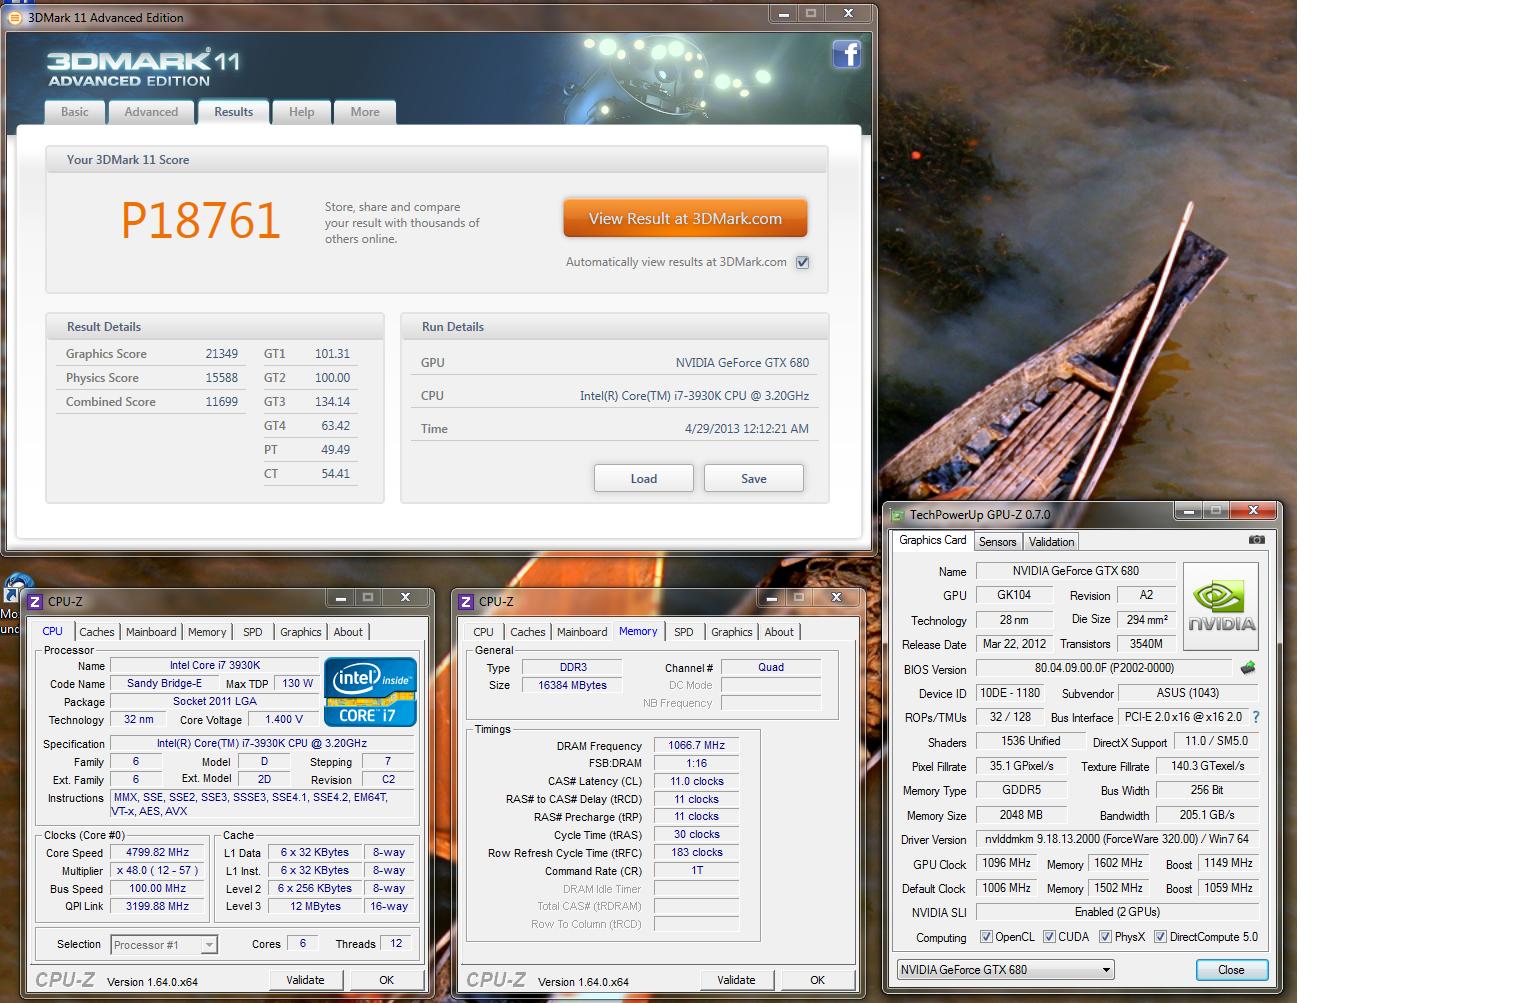Image resolution: width=1536 pixels, height=1003 pixels.
Task: Click the GPU-Z Name field value
Action: pos(1075,571)
